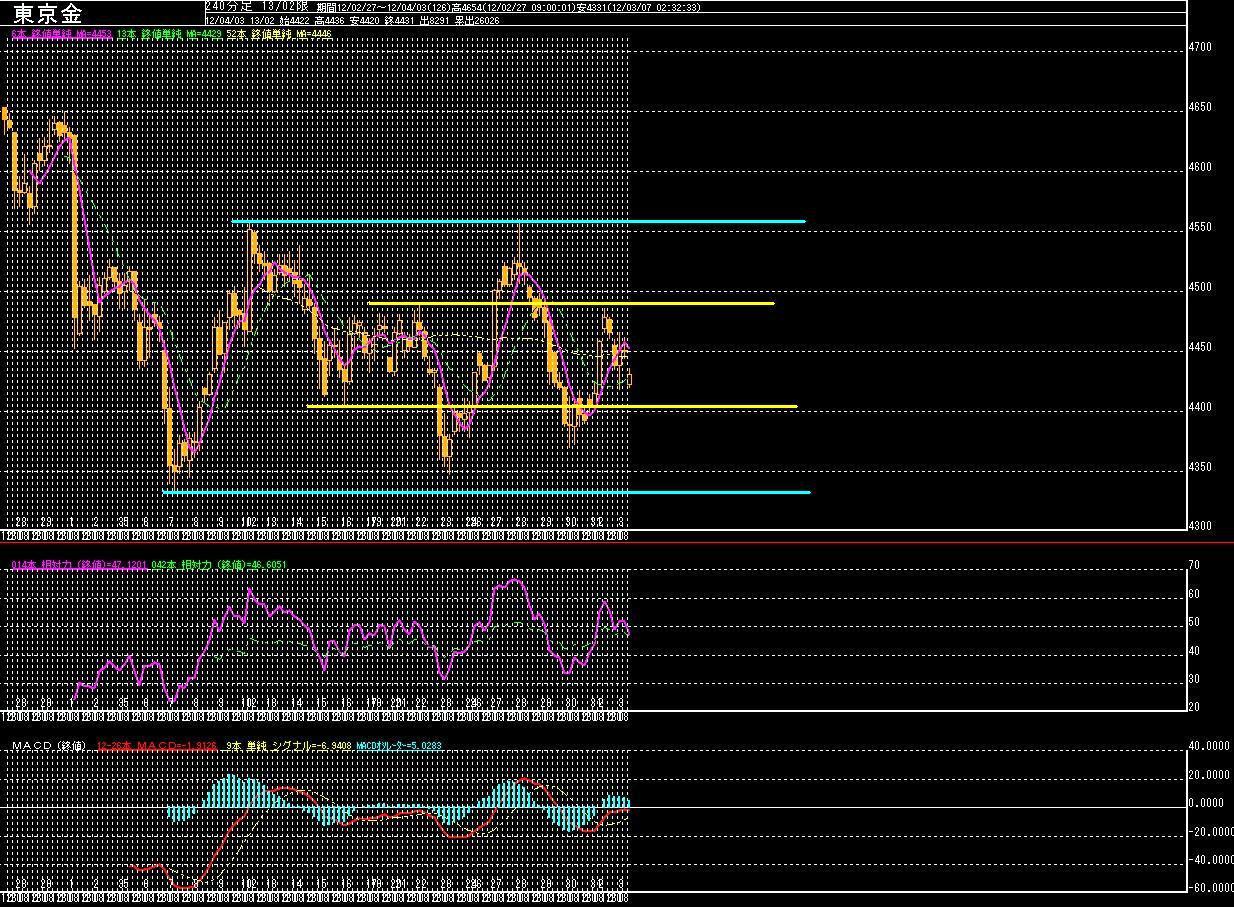This screenshot has width=1234, height=907.
Task: Click the cyan MACDオシレーター legend
Action: pyautogui.click(x=399, y=746)
